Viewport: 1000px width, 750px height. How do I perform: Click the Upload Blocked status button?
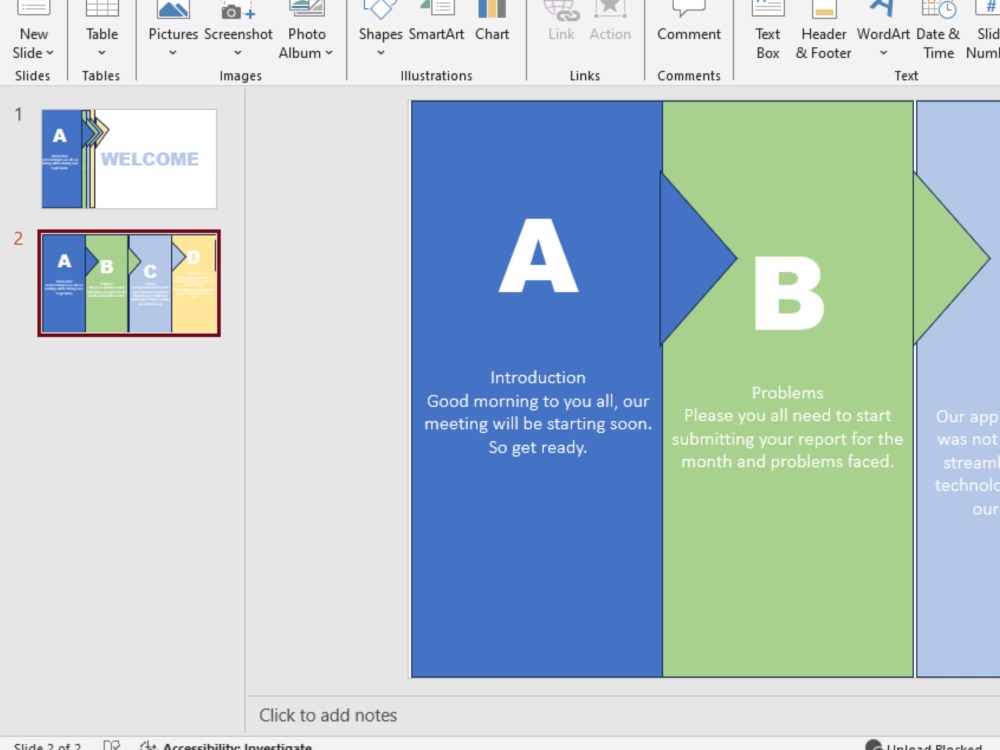(x=923, y=746)
